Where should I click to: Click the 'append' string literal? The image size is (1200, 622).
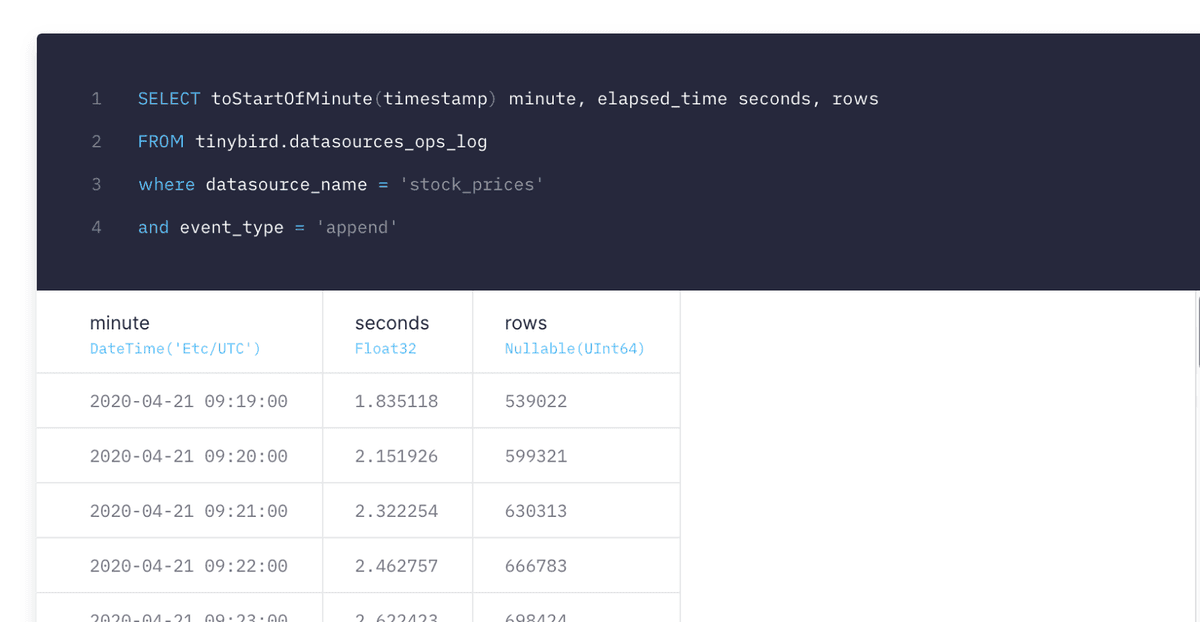tap(357, 228)
